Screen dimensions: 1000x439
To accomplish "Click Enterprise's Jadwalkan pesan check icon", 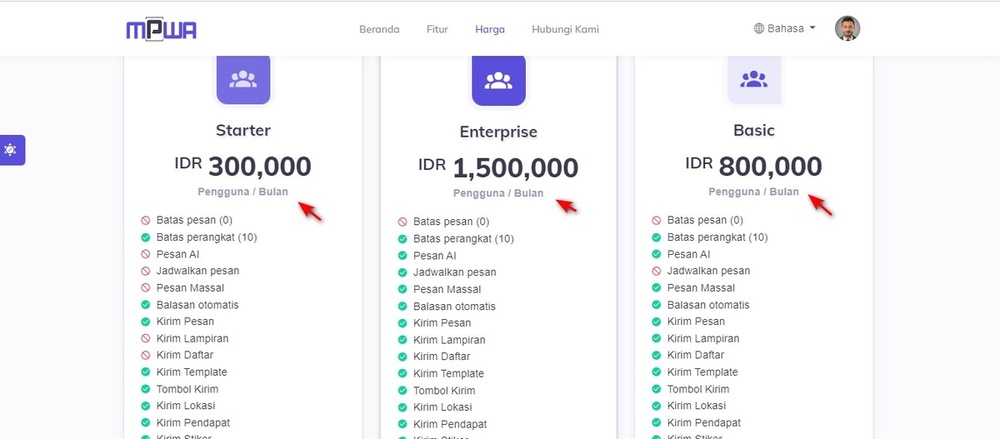I will pyautogui.click(x=402, y=272).
